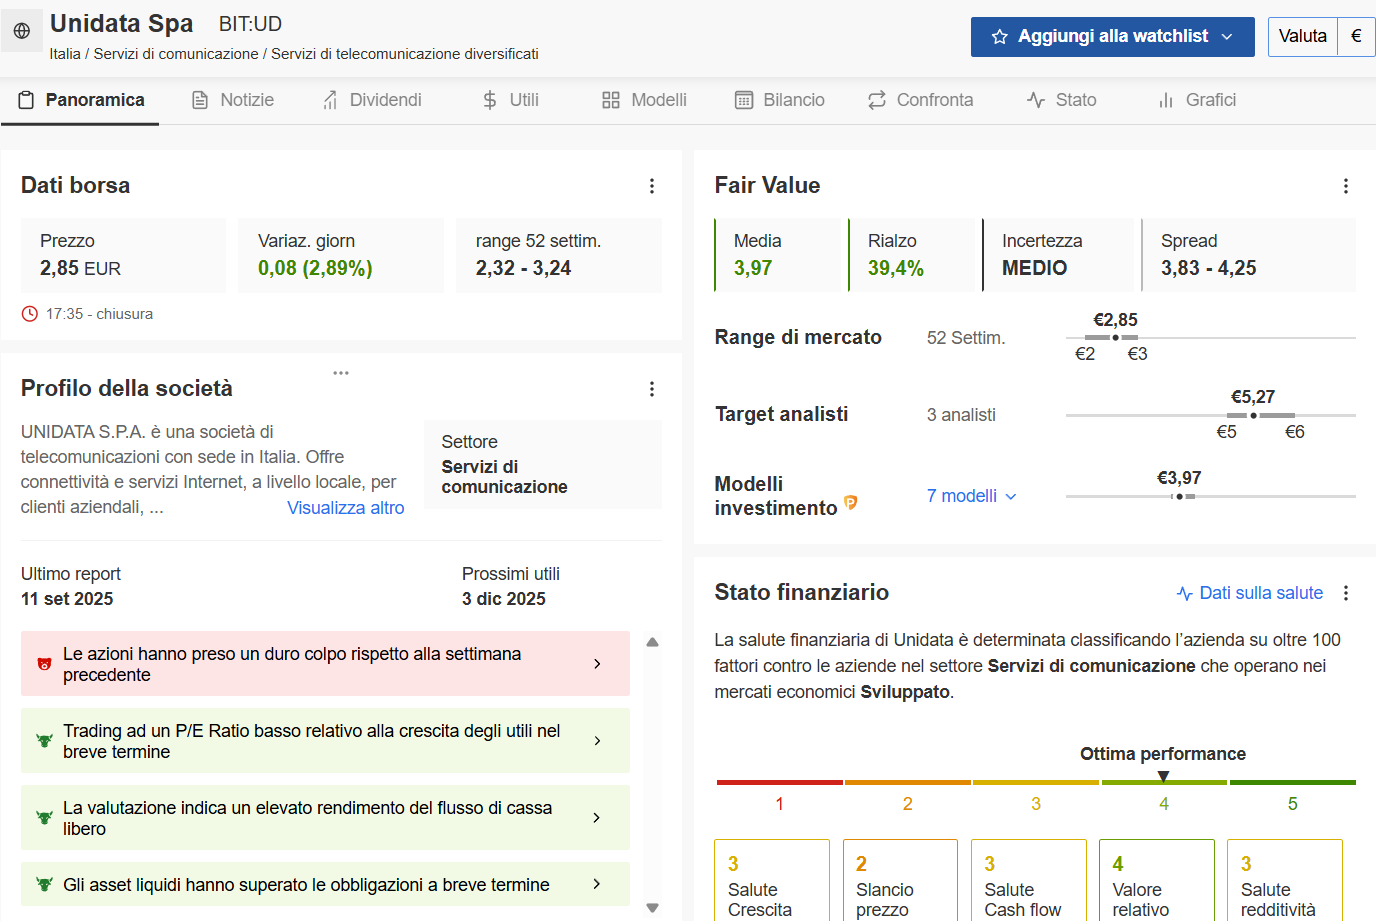Expand the 7 modelli dropdown
Viewport: 1376px width, 921px height.
click(971, 496)
